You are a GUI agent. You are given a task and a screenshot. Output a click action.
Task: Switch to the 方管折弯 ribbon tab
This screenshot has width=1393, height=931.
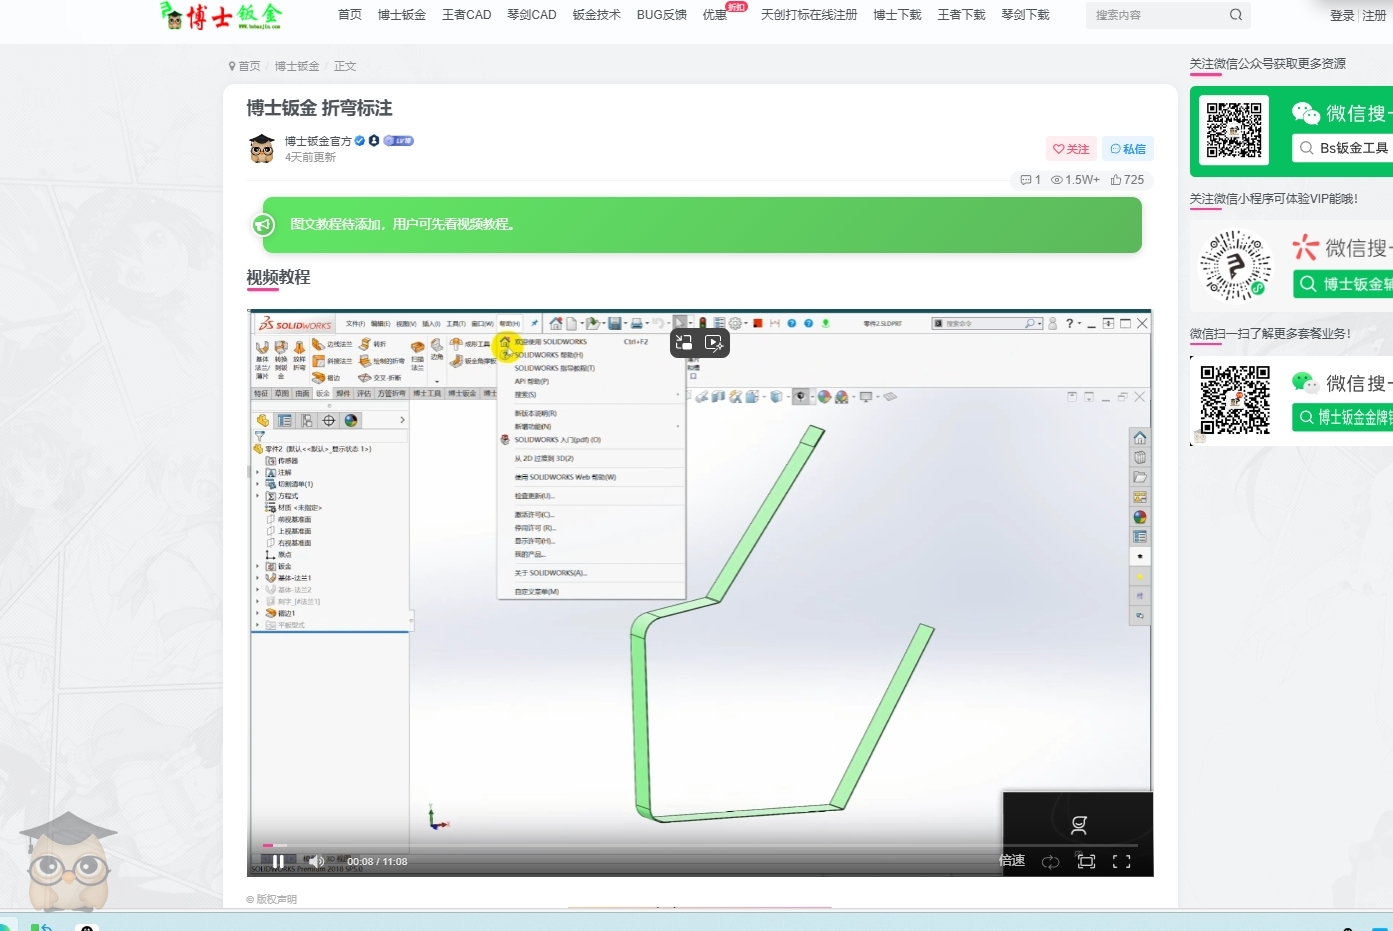[392, 393]
